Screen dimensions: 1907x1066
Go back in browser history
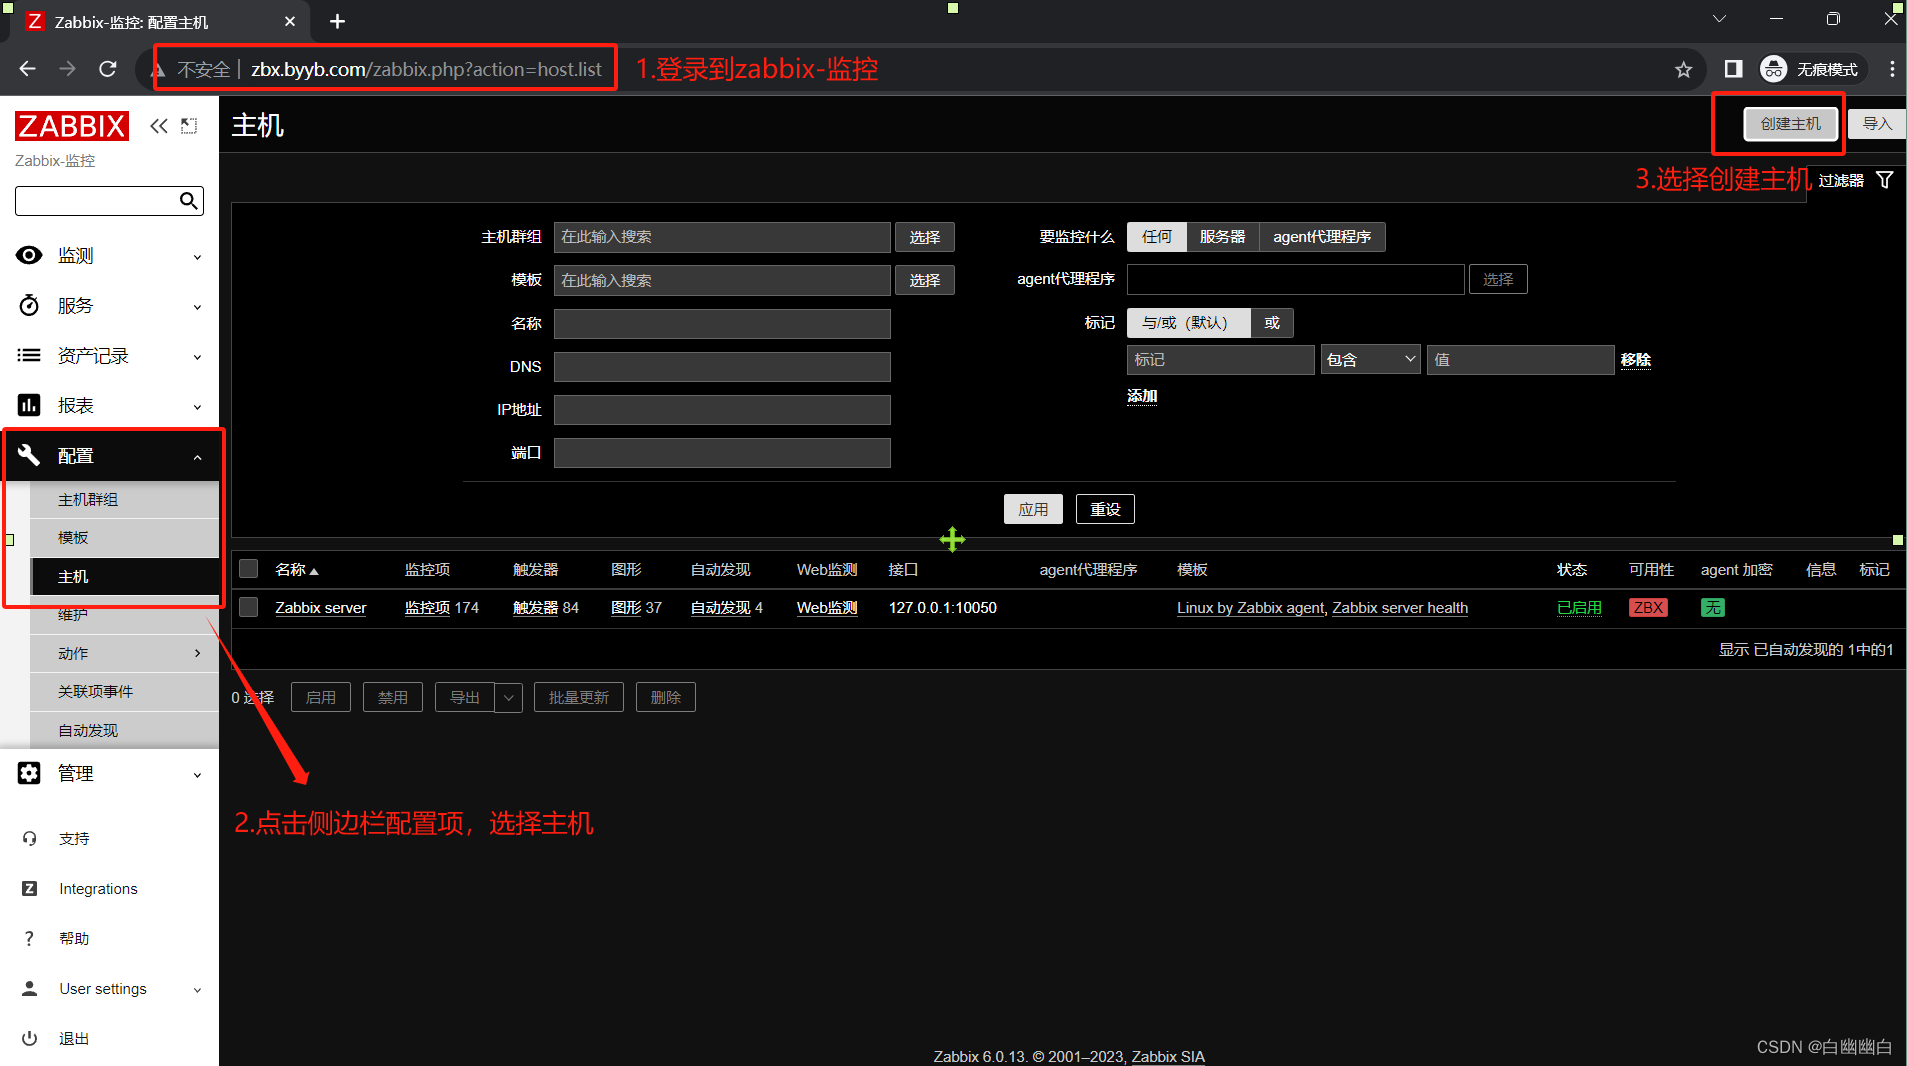(x=27, y=69)
